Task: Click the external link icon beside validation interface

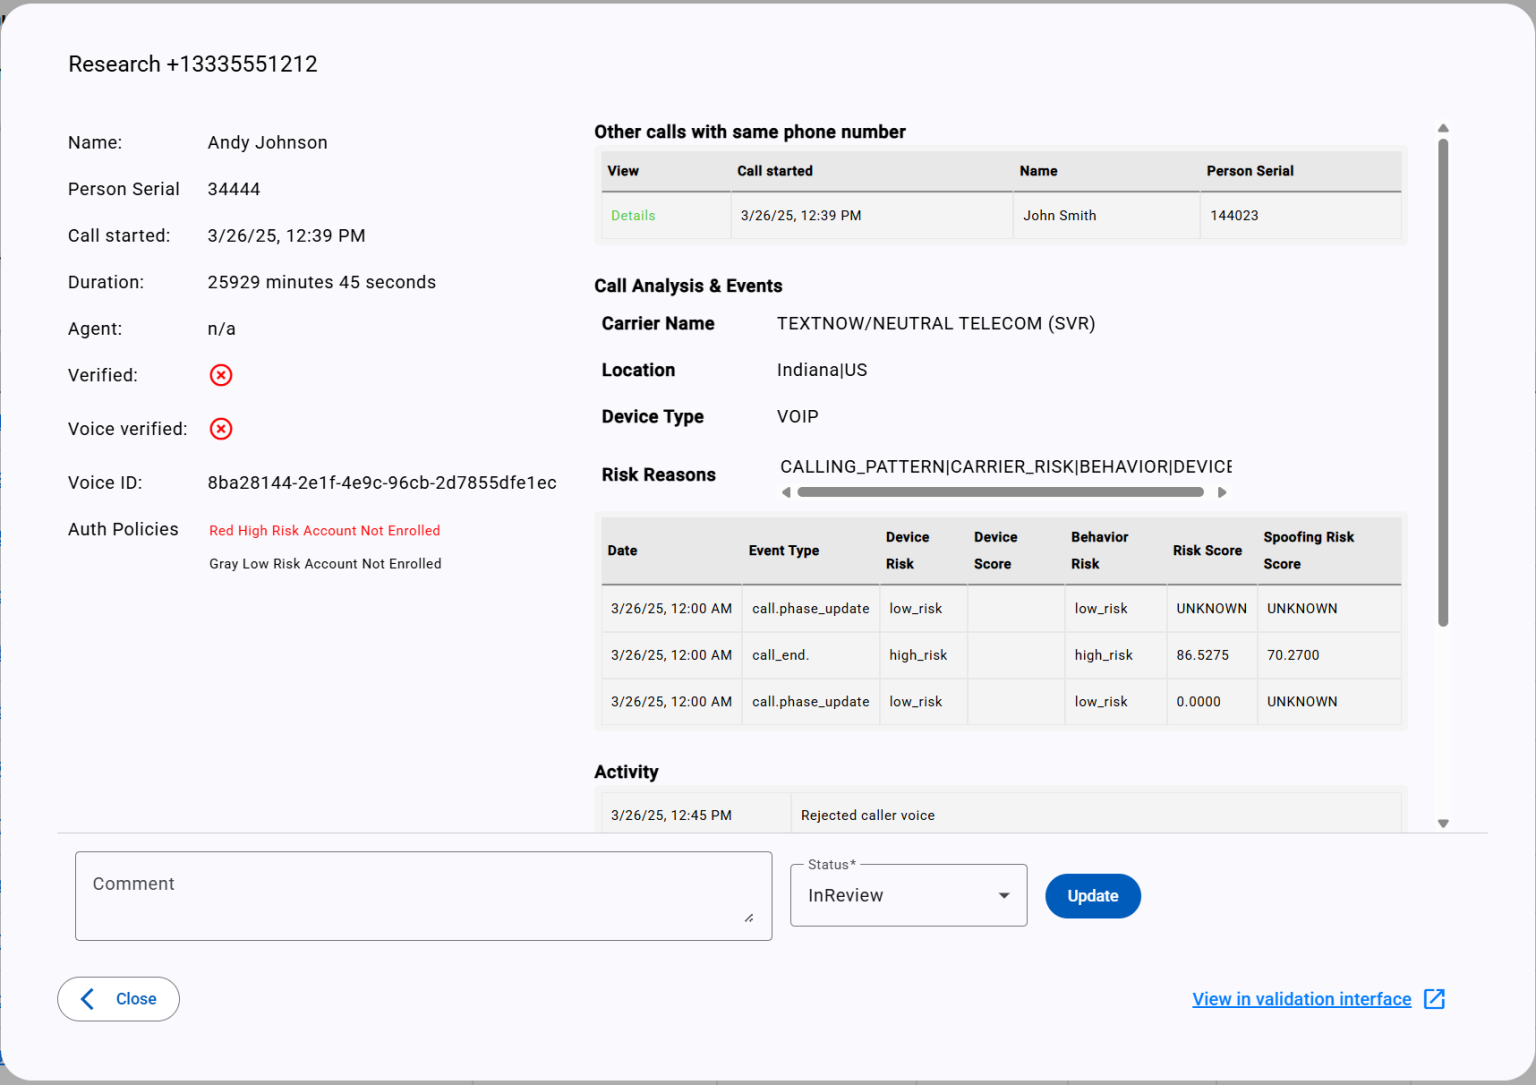Action: 1434,999
